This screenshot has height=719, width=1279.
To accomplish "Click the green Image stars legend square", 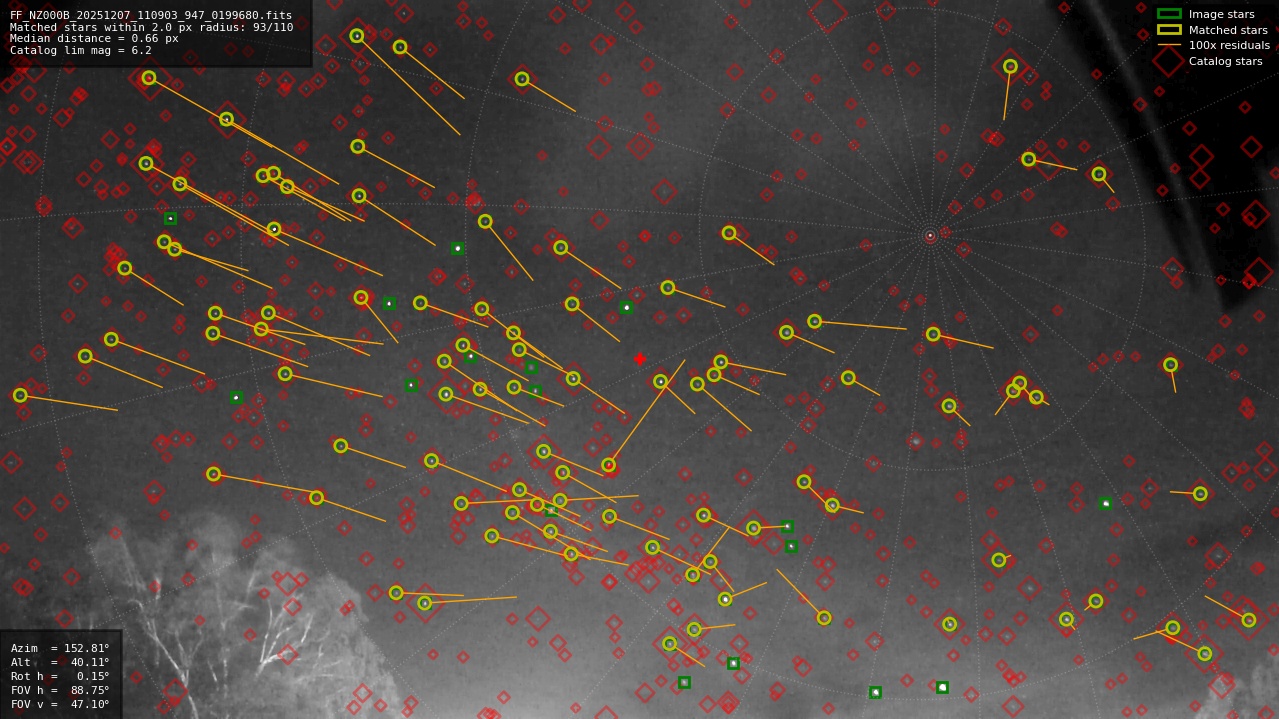I will tap(1169, 14).
